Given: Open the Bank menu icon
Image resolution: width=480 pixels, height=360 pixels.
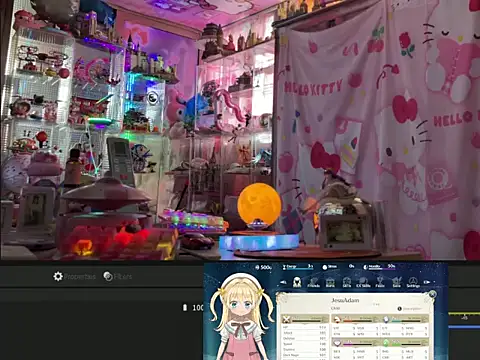Looking at the screenshot, I should point(330,282).
